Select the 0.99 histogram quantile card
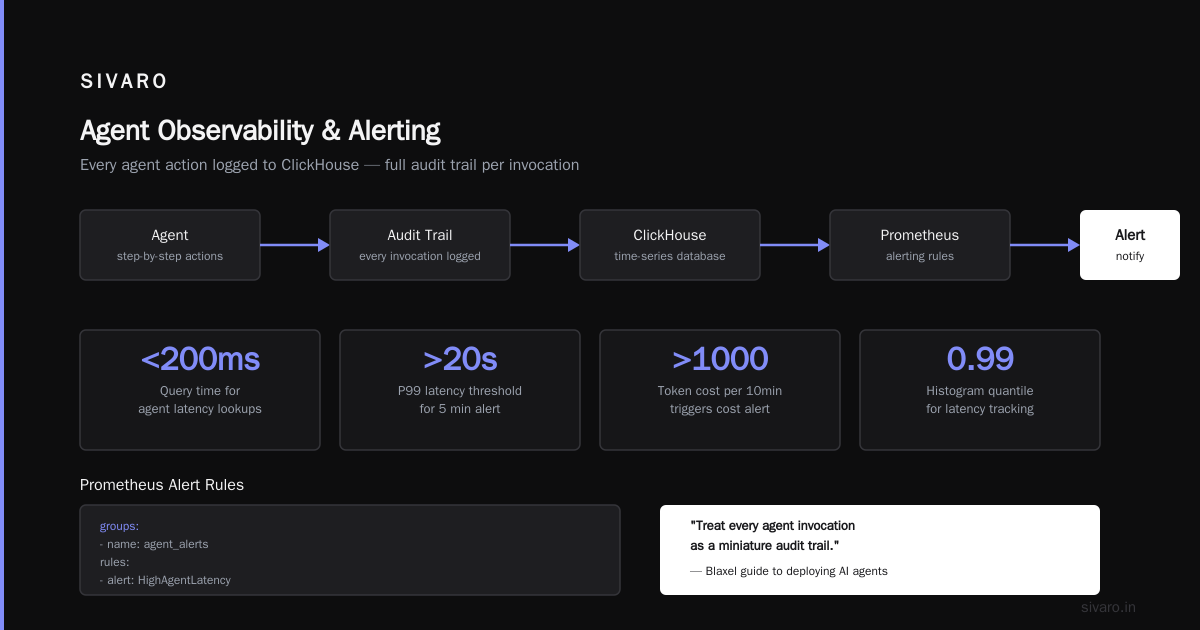1200x630 pixels. [980, 390]
